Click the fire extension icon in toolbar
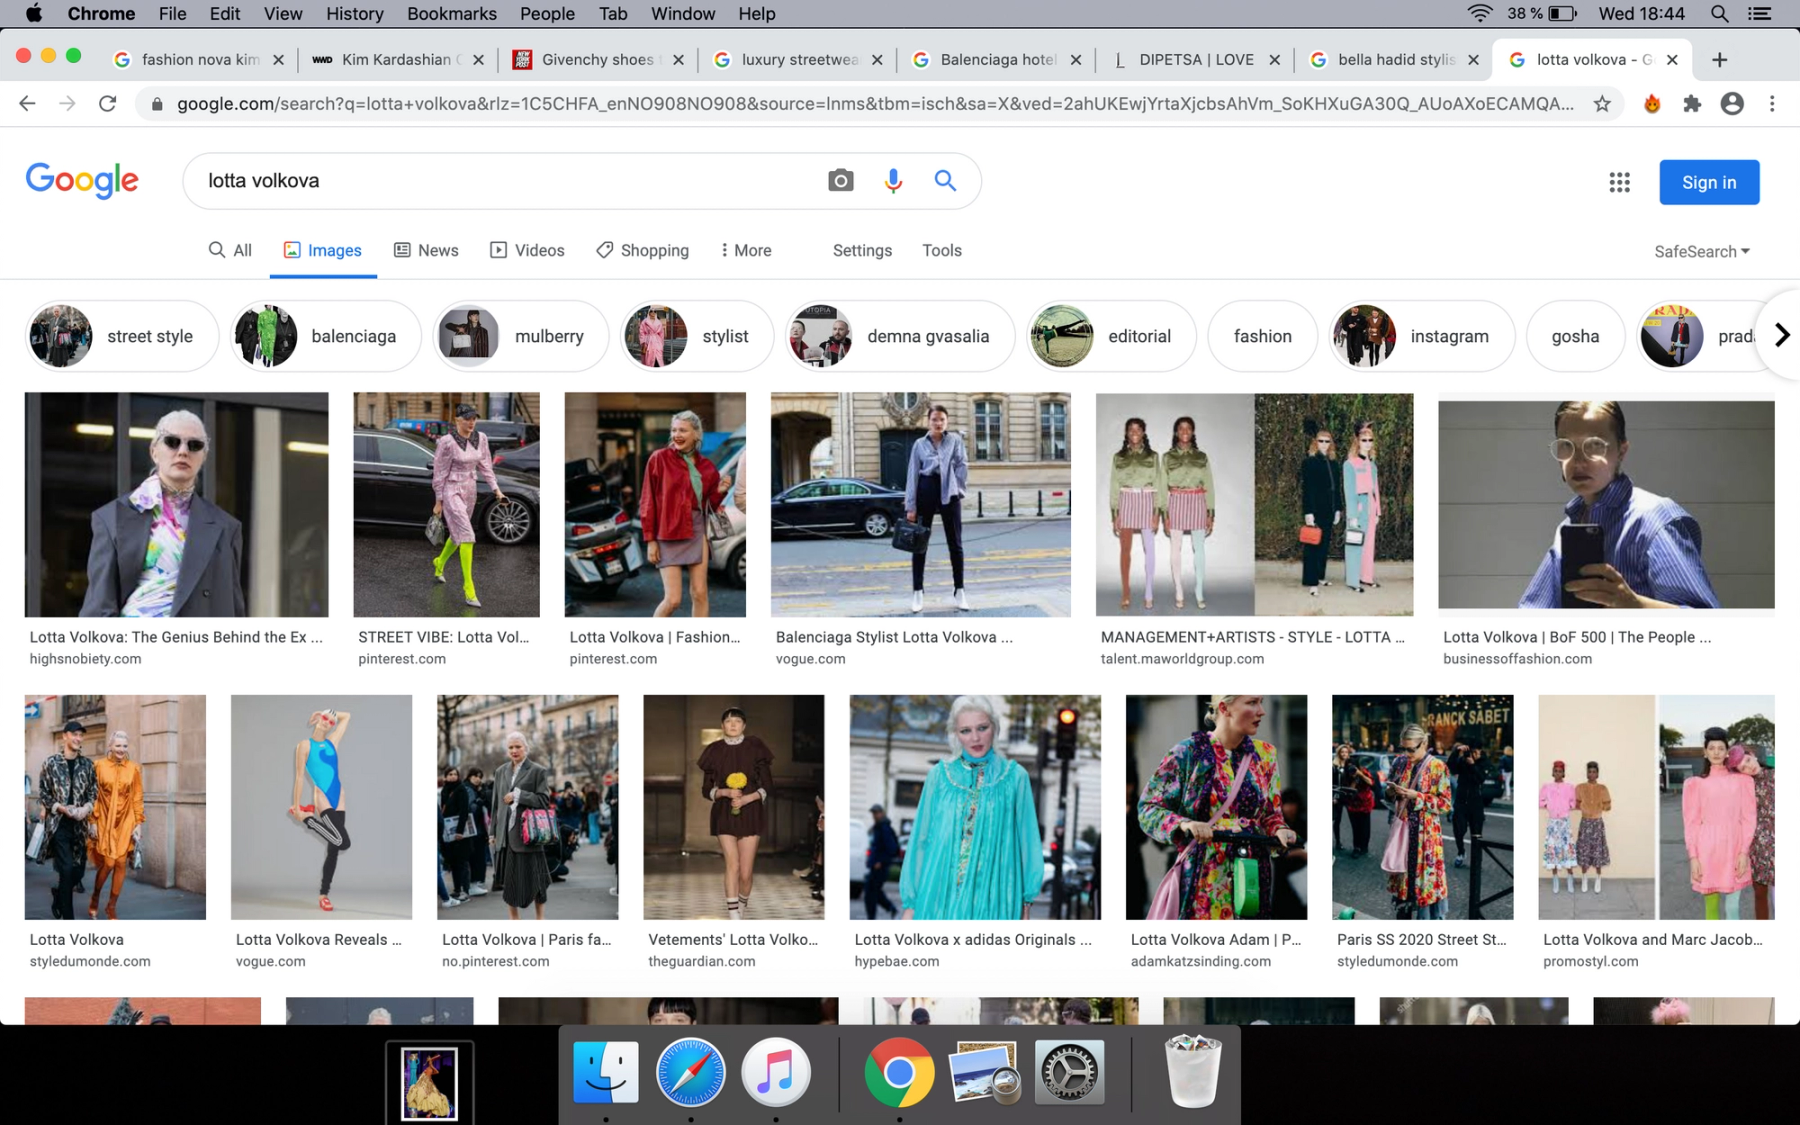 click(x=1652, y=104)
